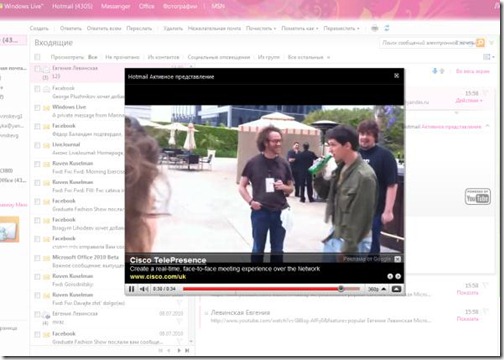Collapse the Hotmail Активное представление section
504x360 pixels.
pos(487,126)
